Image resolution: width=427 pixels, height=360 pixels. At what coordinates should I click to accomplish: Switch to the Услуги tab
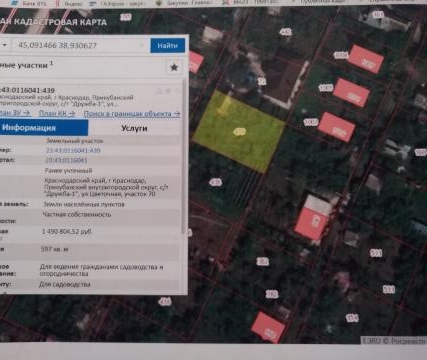134,128
